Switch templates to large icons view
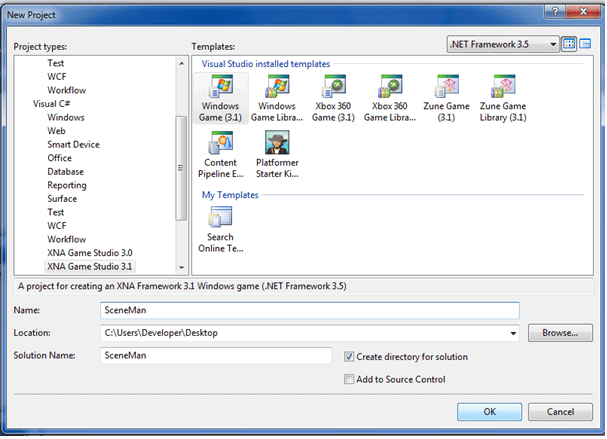Viewport: 607px width, 439px height. pyautogui.click(x=569, y=44)
